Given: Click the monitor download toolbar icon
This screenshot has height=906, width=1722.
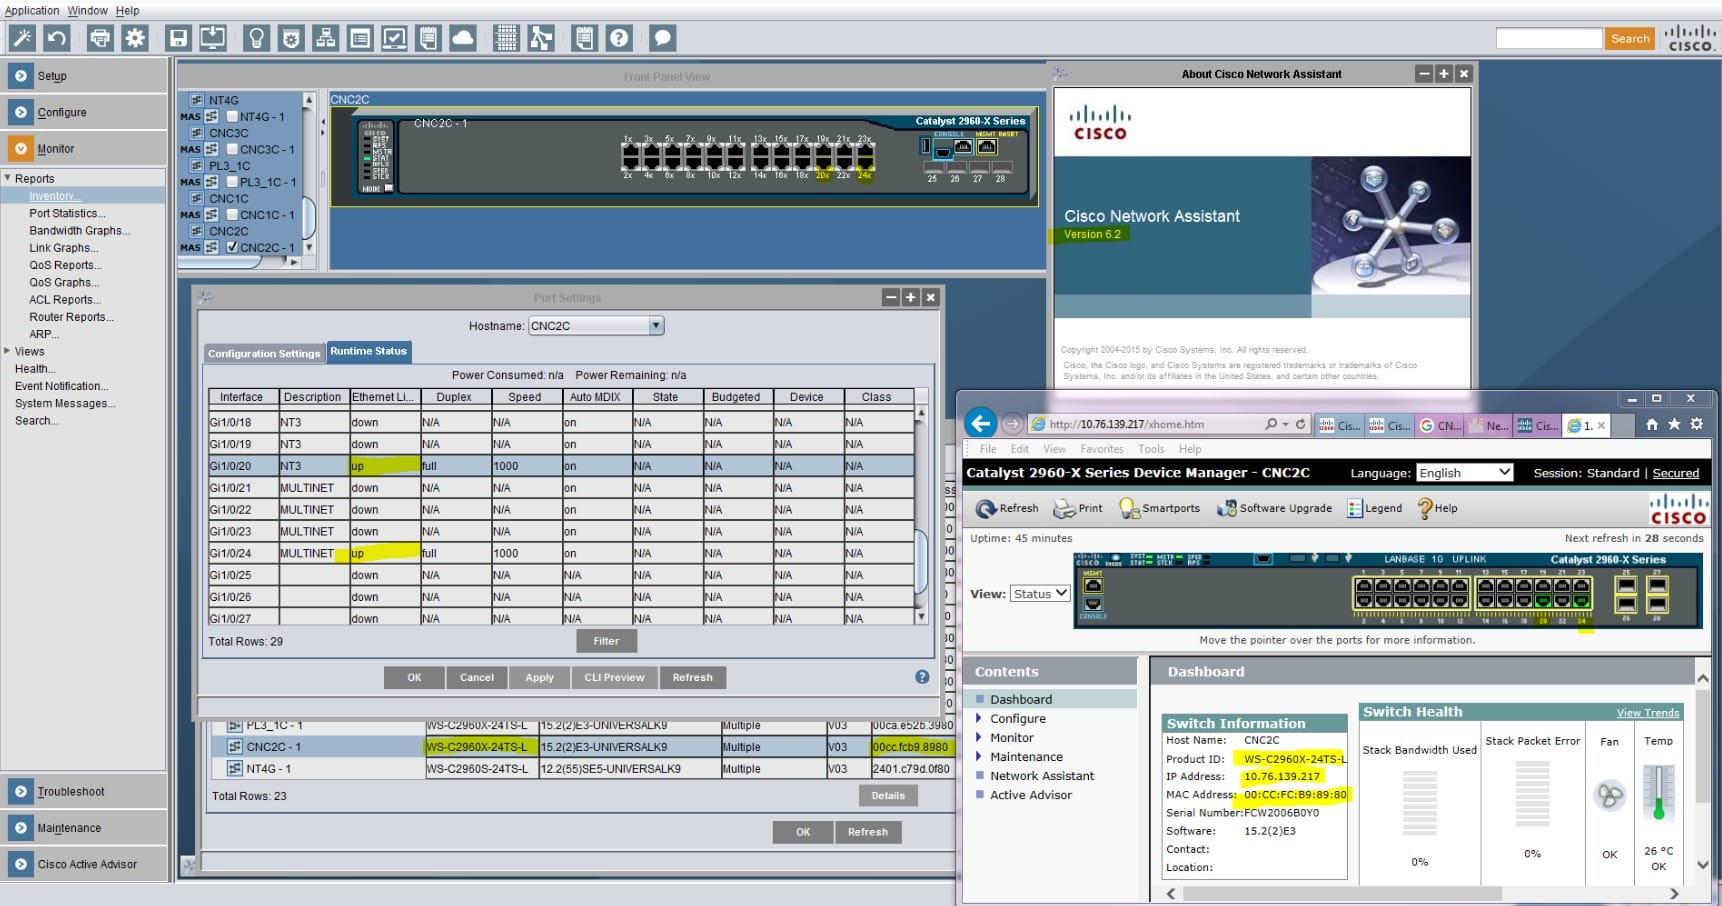Looking at the screenshot, I should coord(213,38).
